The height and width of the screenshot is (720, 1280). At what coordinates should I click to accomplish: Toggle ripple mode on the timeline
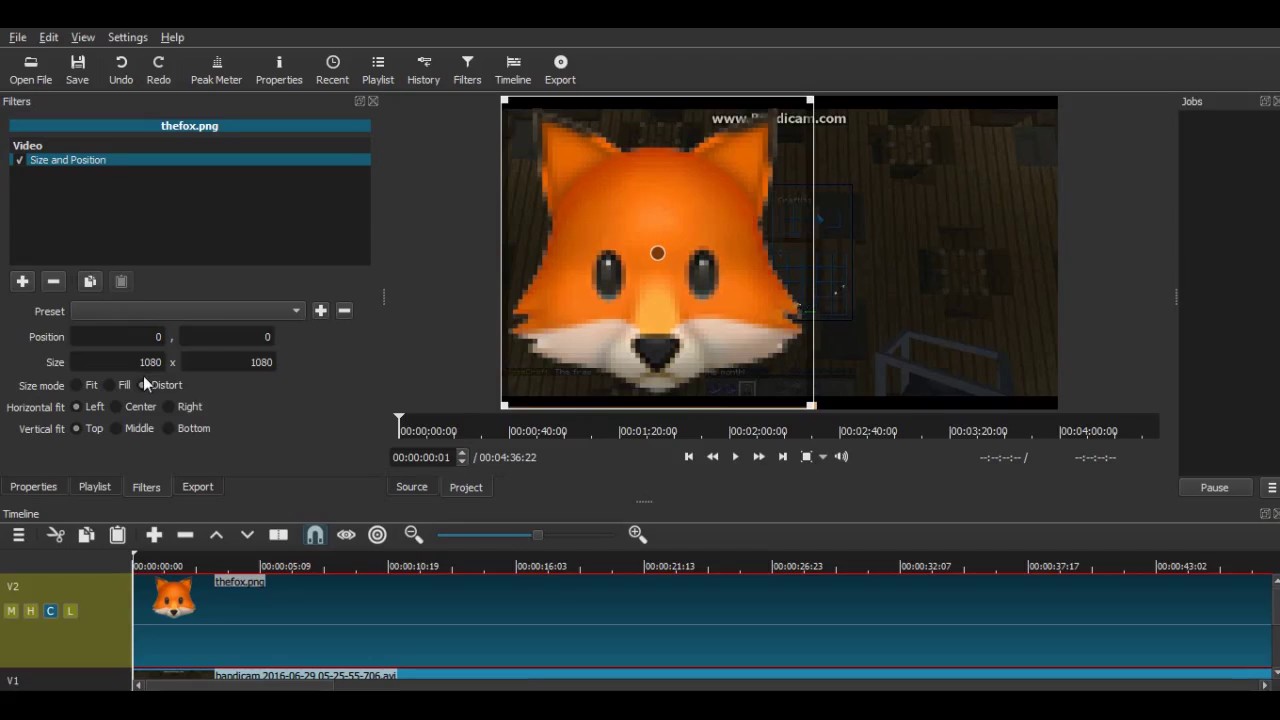click(377, 535)
